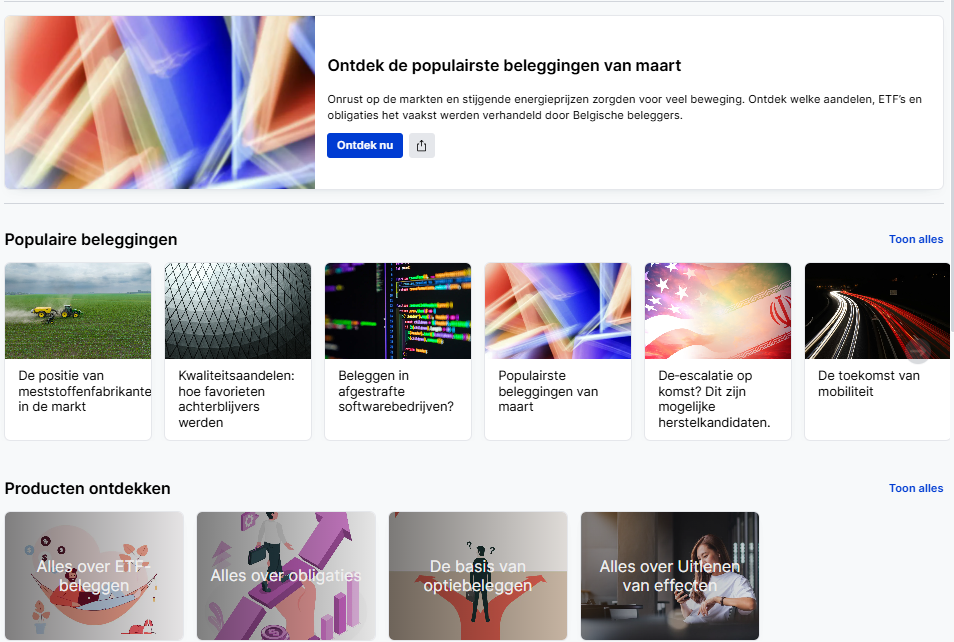Click the share icon next to Ontdek nu

pos(422,145)
